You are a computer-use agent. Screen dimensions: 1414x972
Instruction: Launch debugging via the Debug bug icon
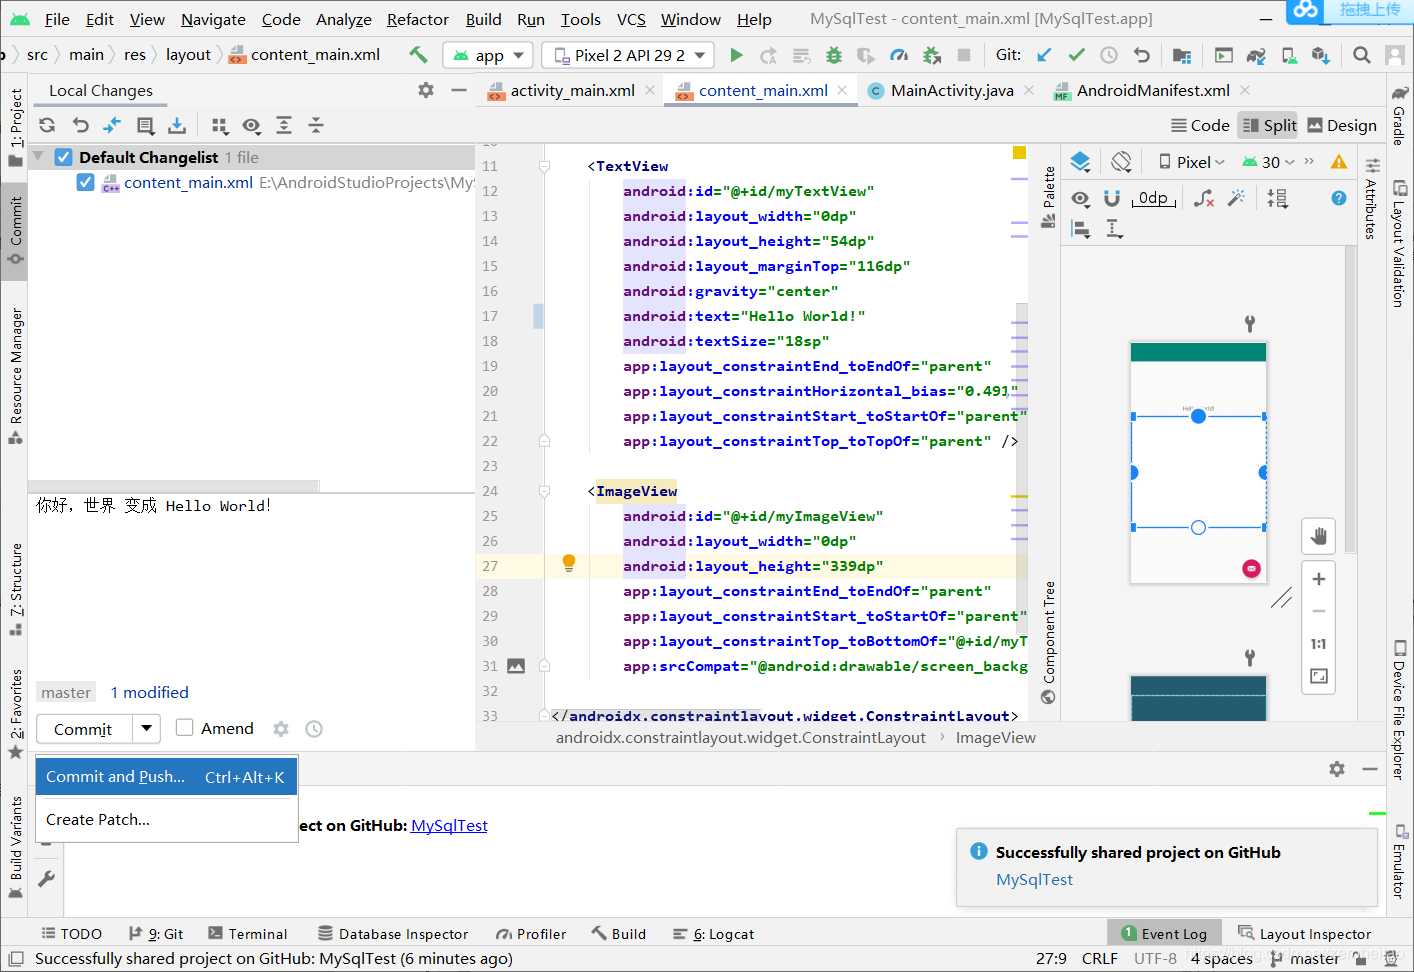point(834,55)
